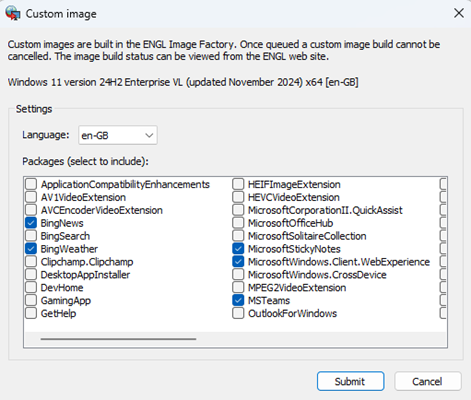Disable the BingWeather checkbox
471x400 pixels.
coord(31,249)
